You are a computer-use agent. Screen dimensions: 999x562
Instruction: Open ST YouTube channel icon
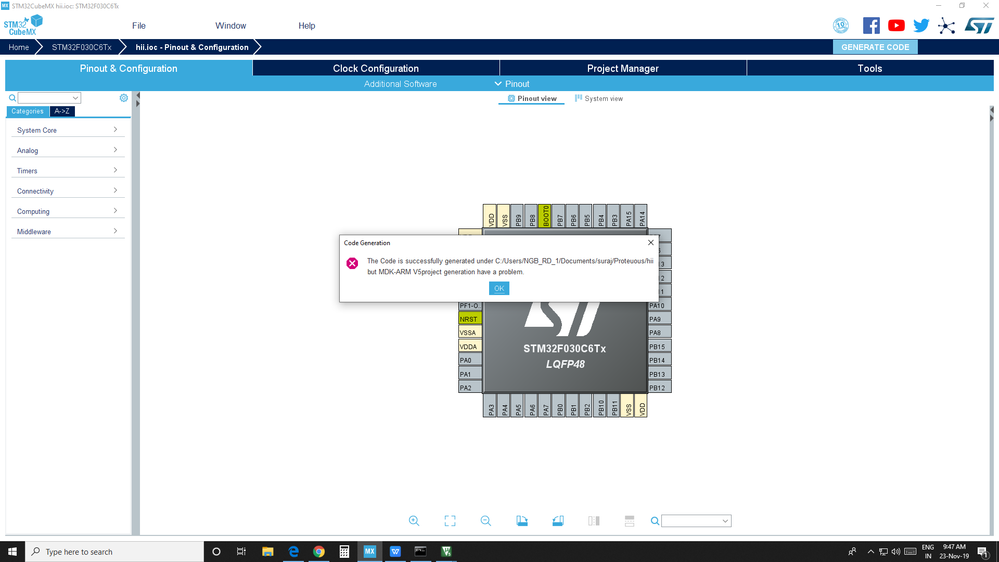pos(896,25)
